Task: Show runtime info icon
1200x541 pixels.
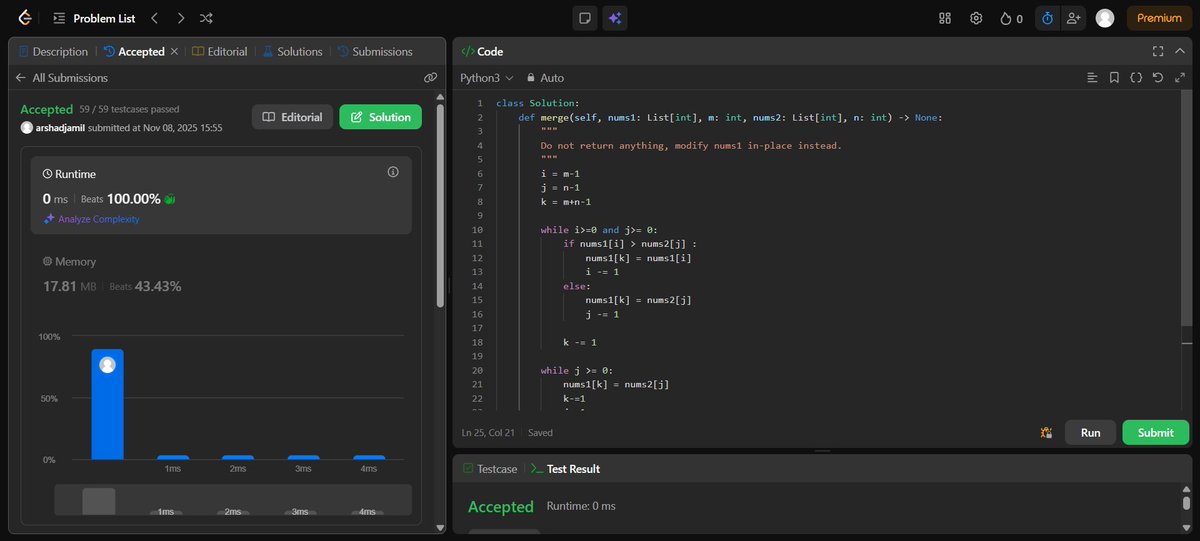Action: tap(393, 172)
